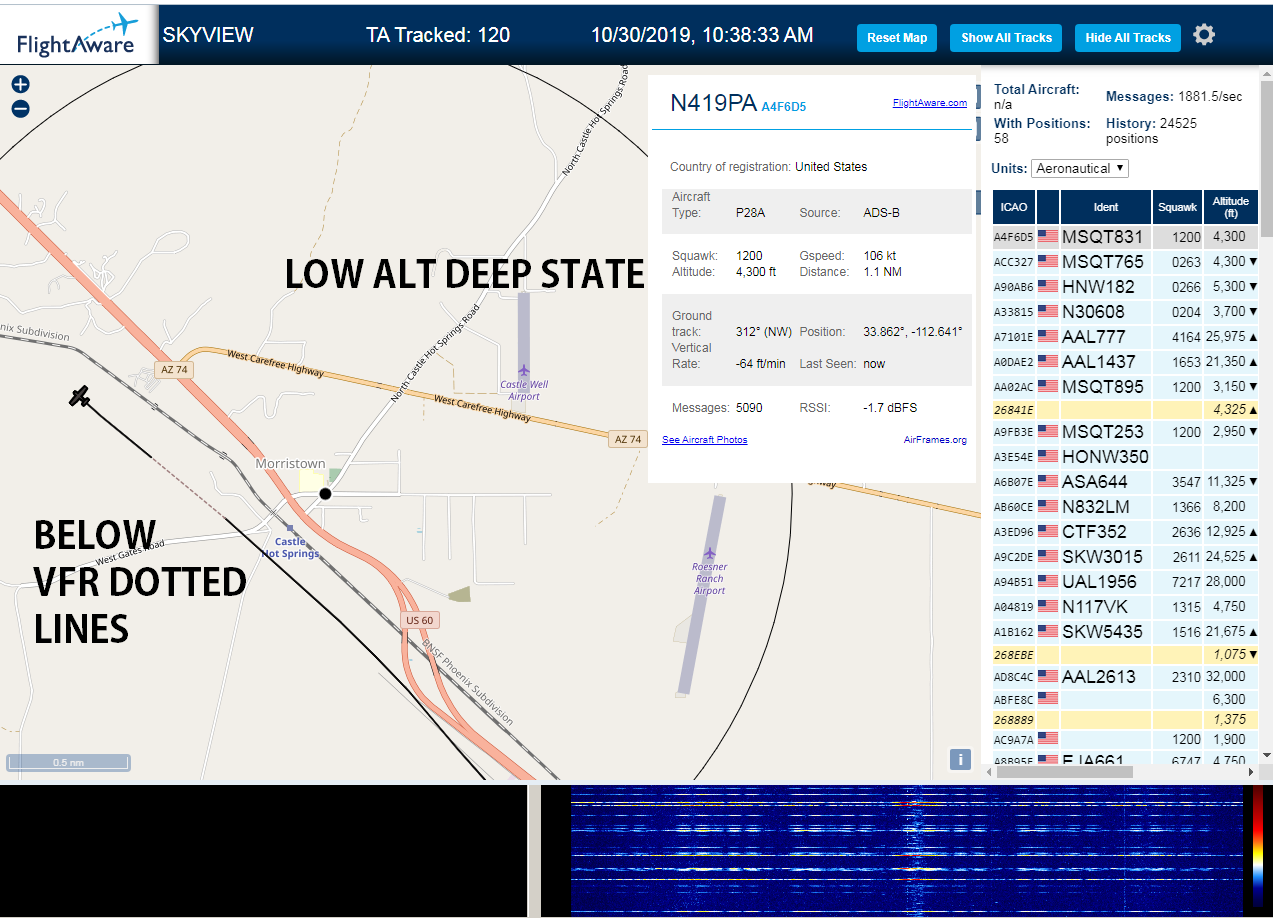1273x919 pixels.
Task: Click the US 60 road shield
Action: point(419,620)
